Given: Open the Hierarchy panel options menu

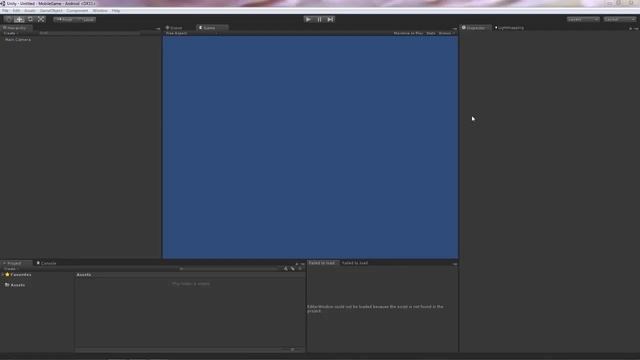Looking at the screenshot, I should pos(158,29).
